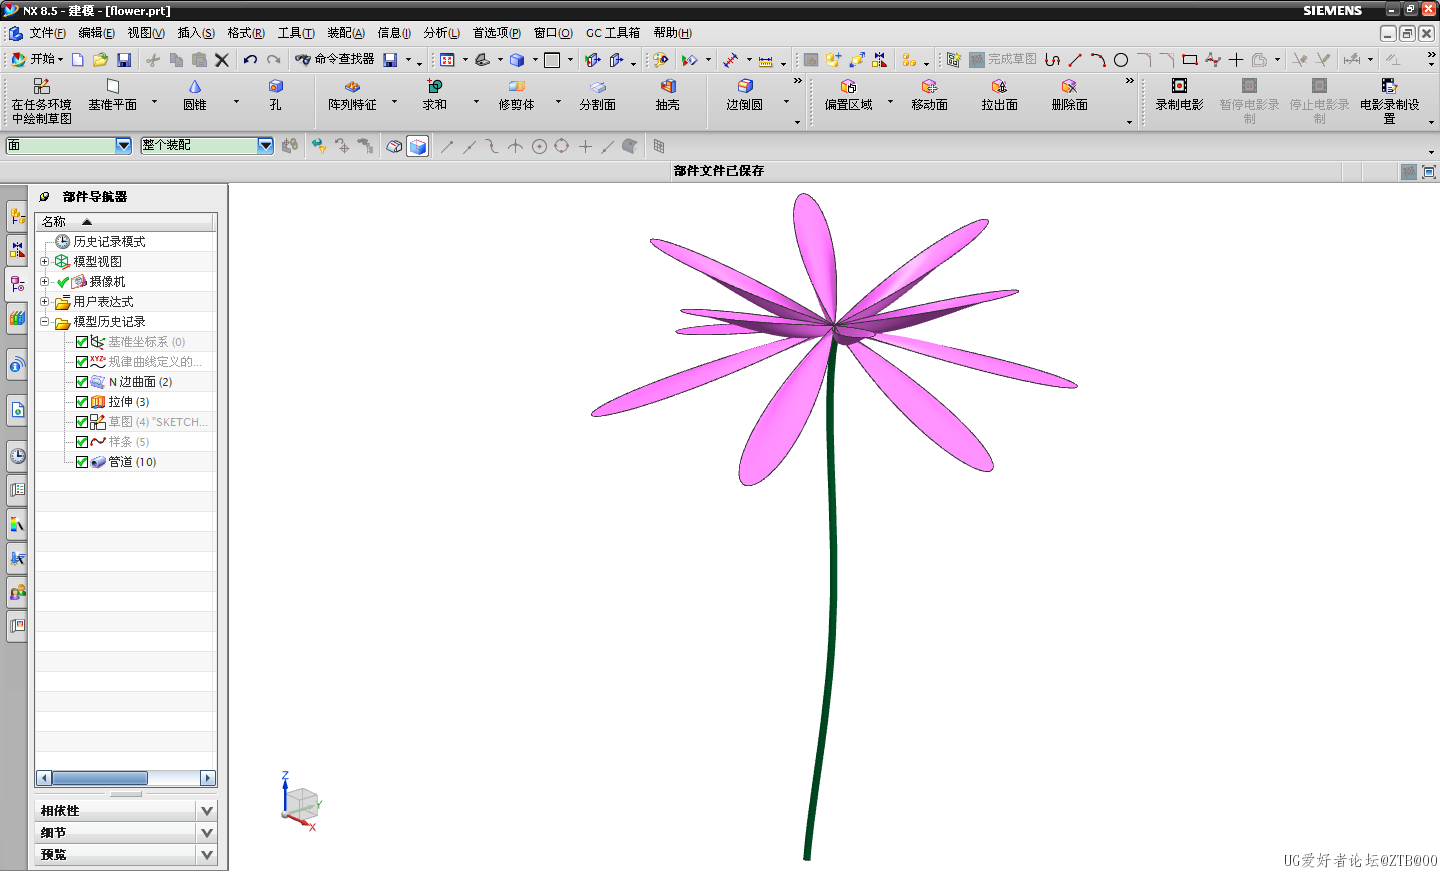Click Sketch in Task Environment (在任务环境中绘制草图)

tap(42, 101)
